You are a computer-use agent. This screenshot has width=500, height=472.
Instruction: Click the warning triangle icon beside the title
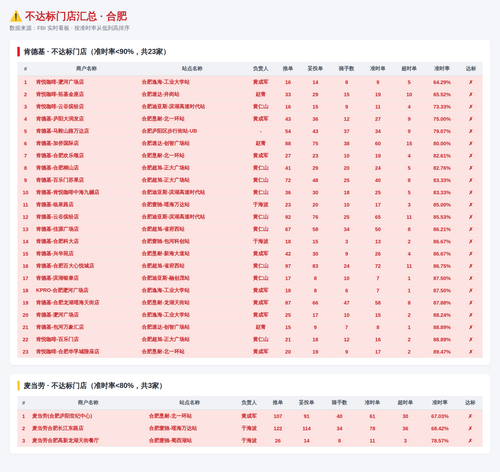(x=16, y=16)
